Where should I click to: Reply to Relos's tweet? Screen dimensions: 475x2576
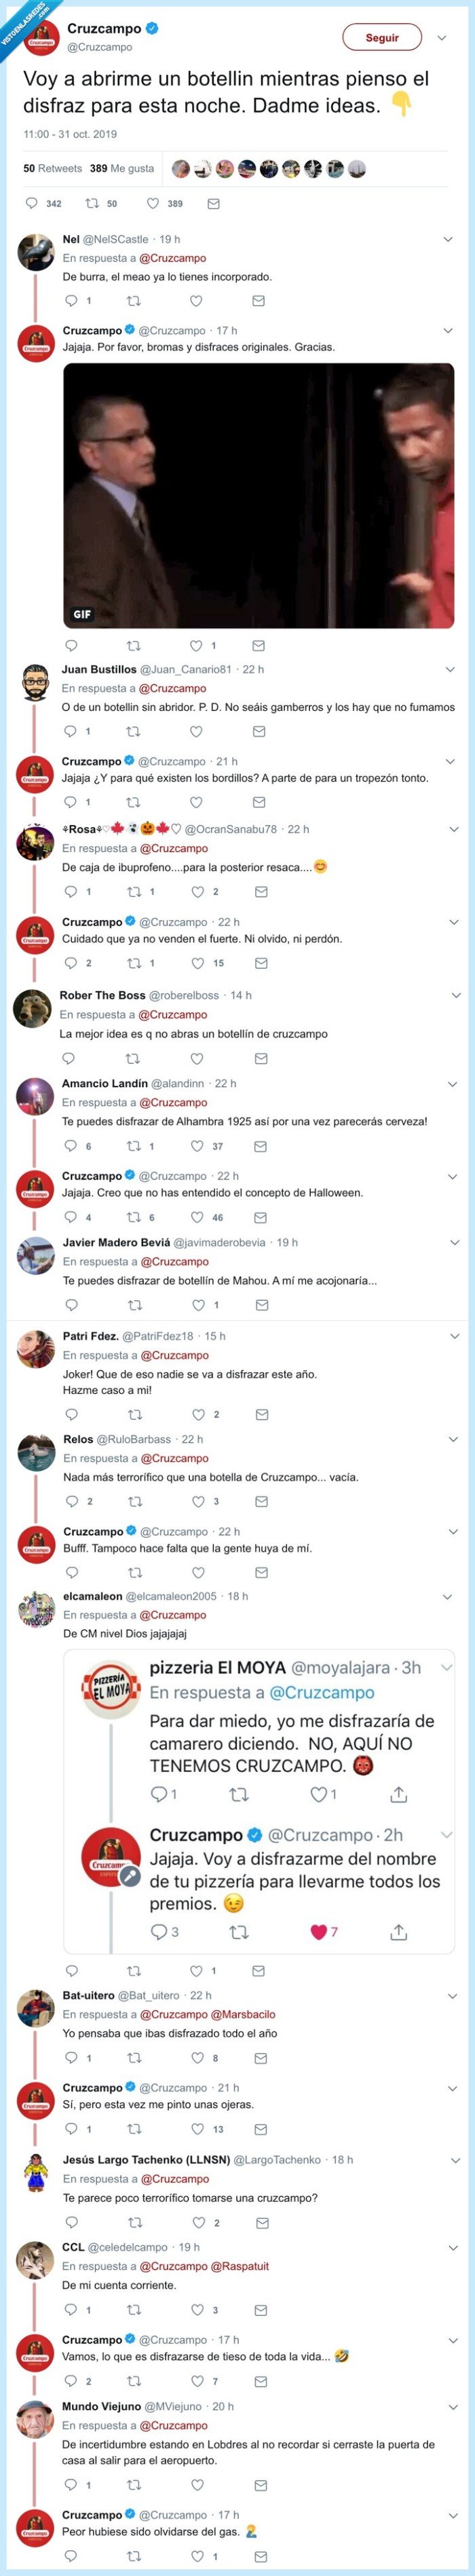(x=71, y=1501)
